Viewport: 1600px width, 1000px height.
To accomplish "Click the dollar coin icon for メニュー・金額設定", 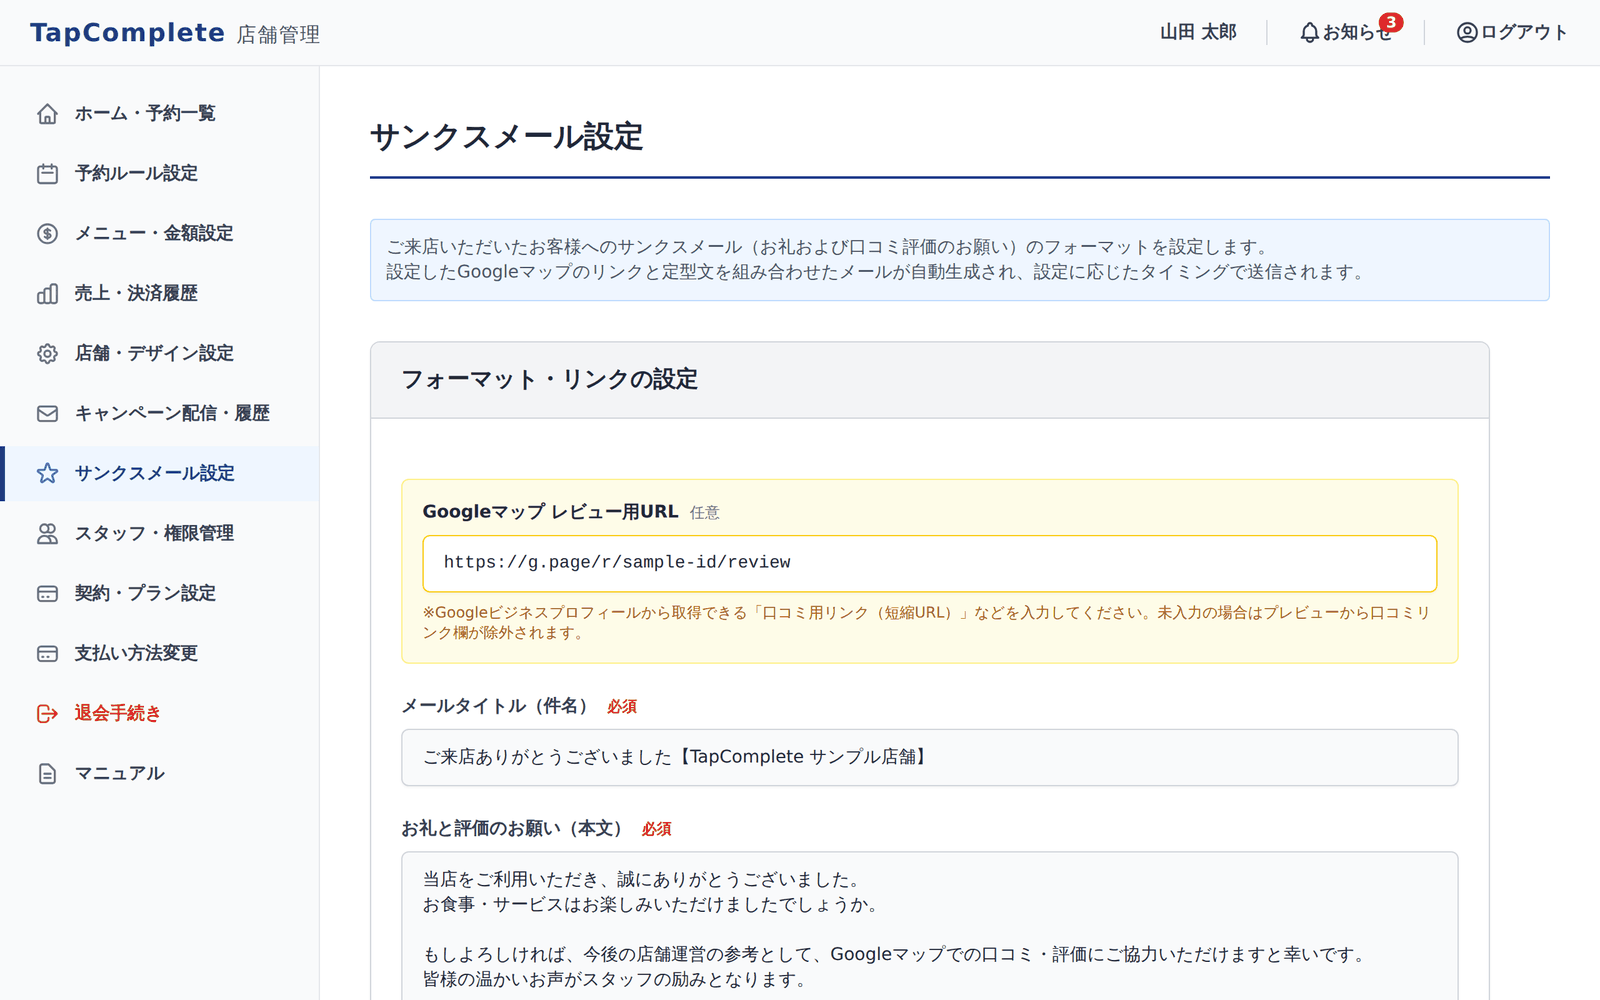I will (x=47, y=233).
